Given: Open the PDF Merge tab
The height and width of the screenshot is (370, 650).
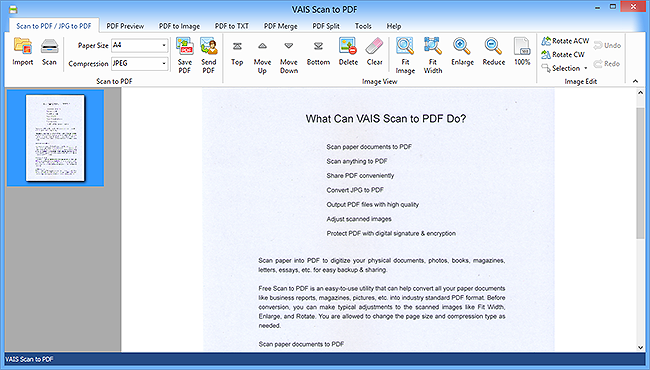Looking at the screenshot, I should (281, 26).
